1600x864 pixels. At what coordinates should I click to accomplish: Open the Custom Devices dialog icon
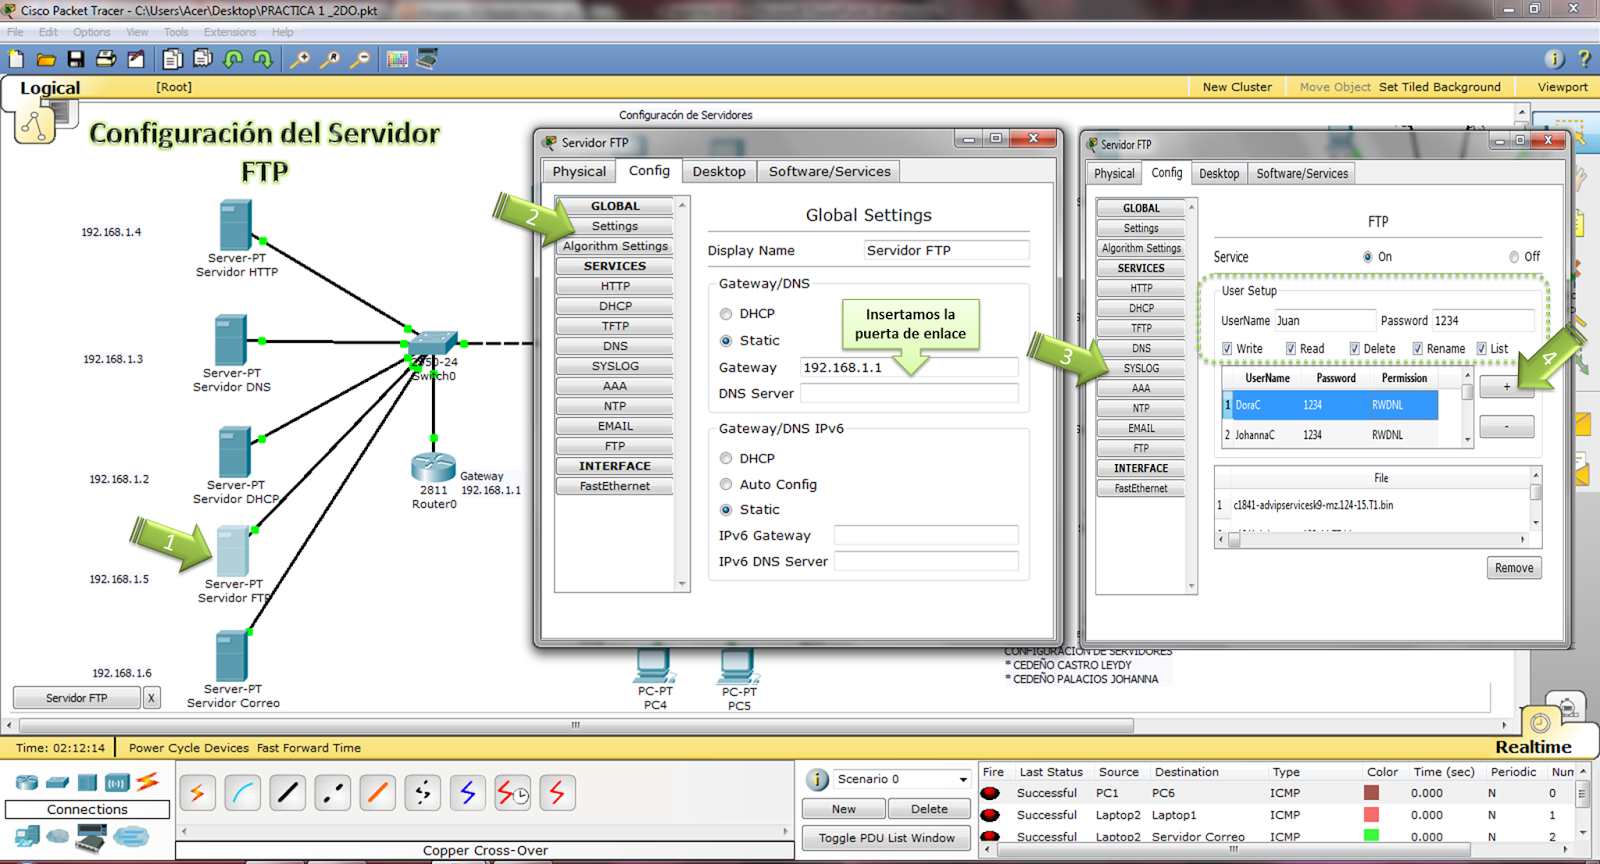pos(427,59)
